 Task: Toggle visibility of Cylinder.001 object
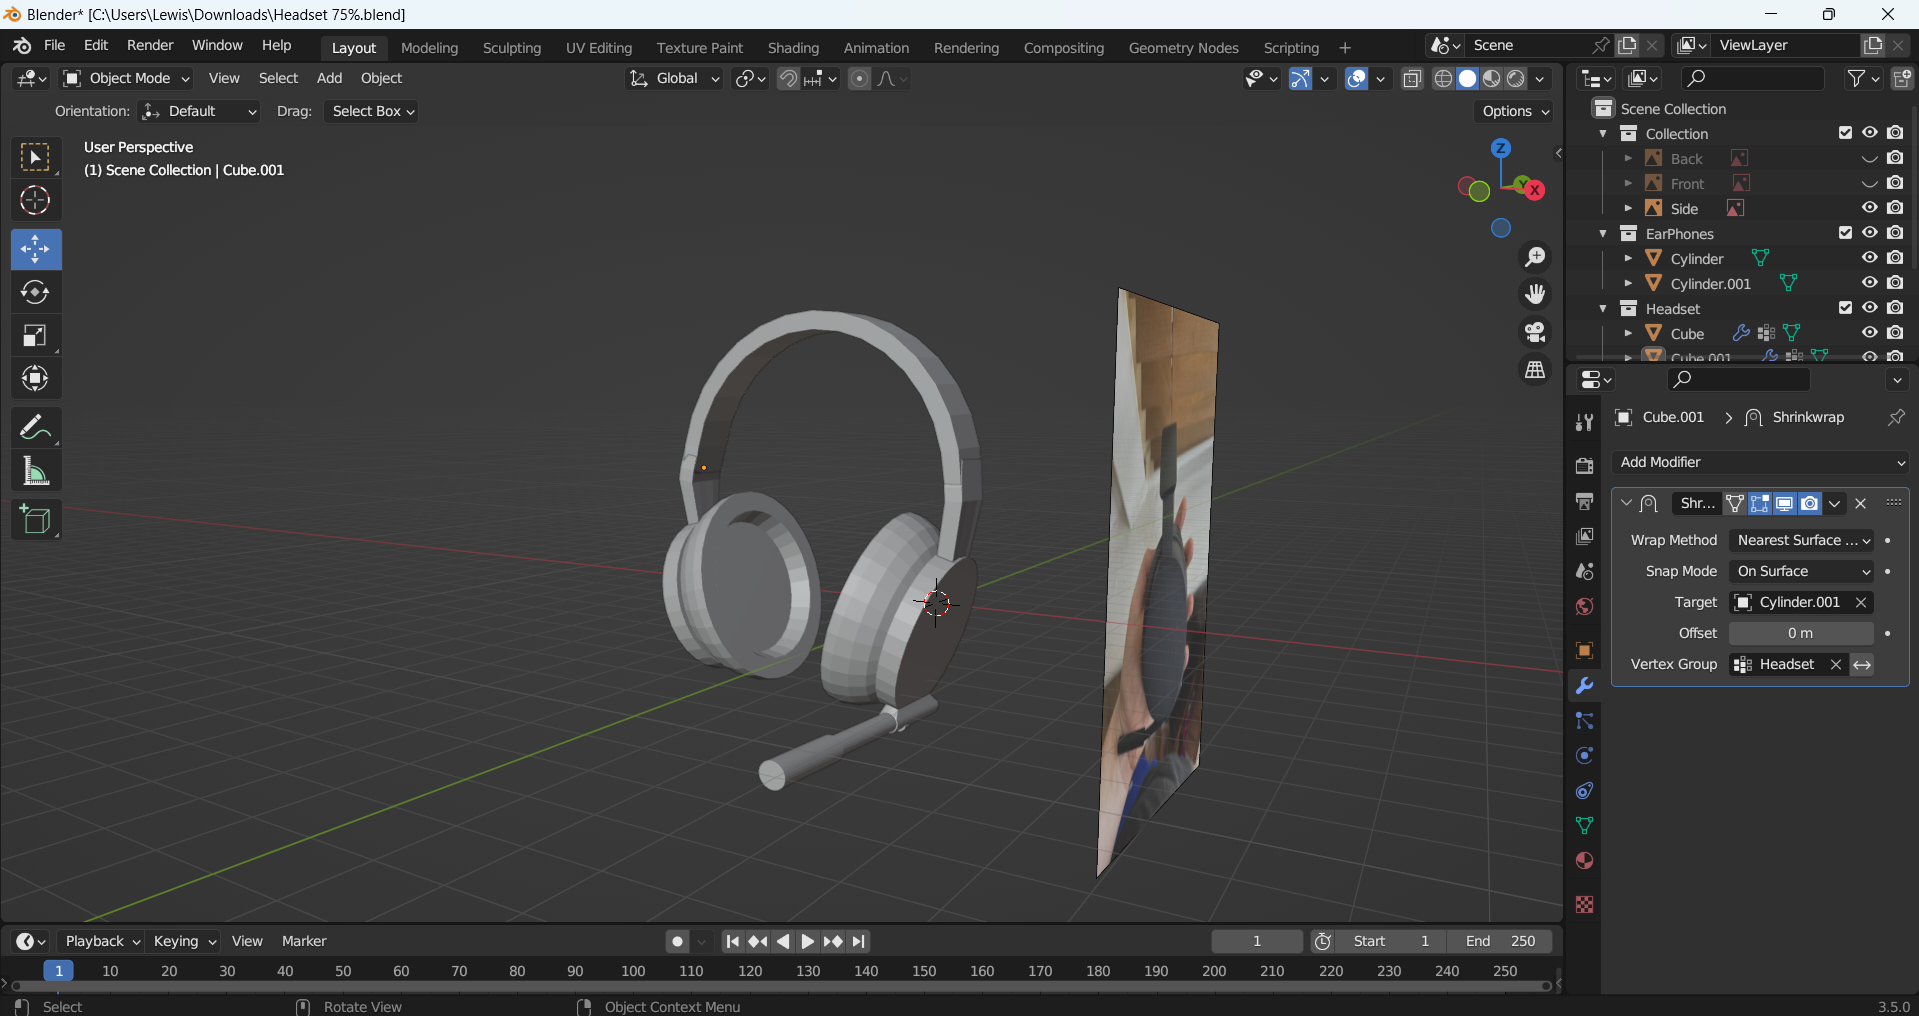coord(1869,283)
